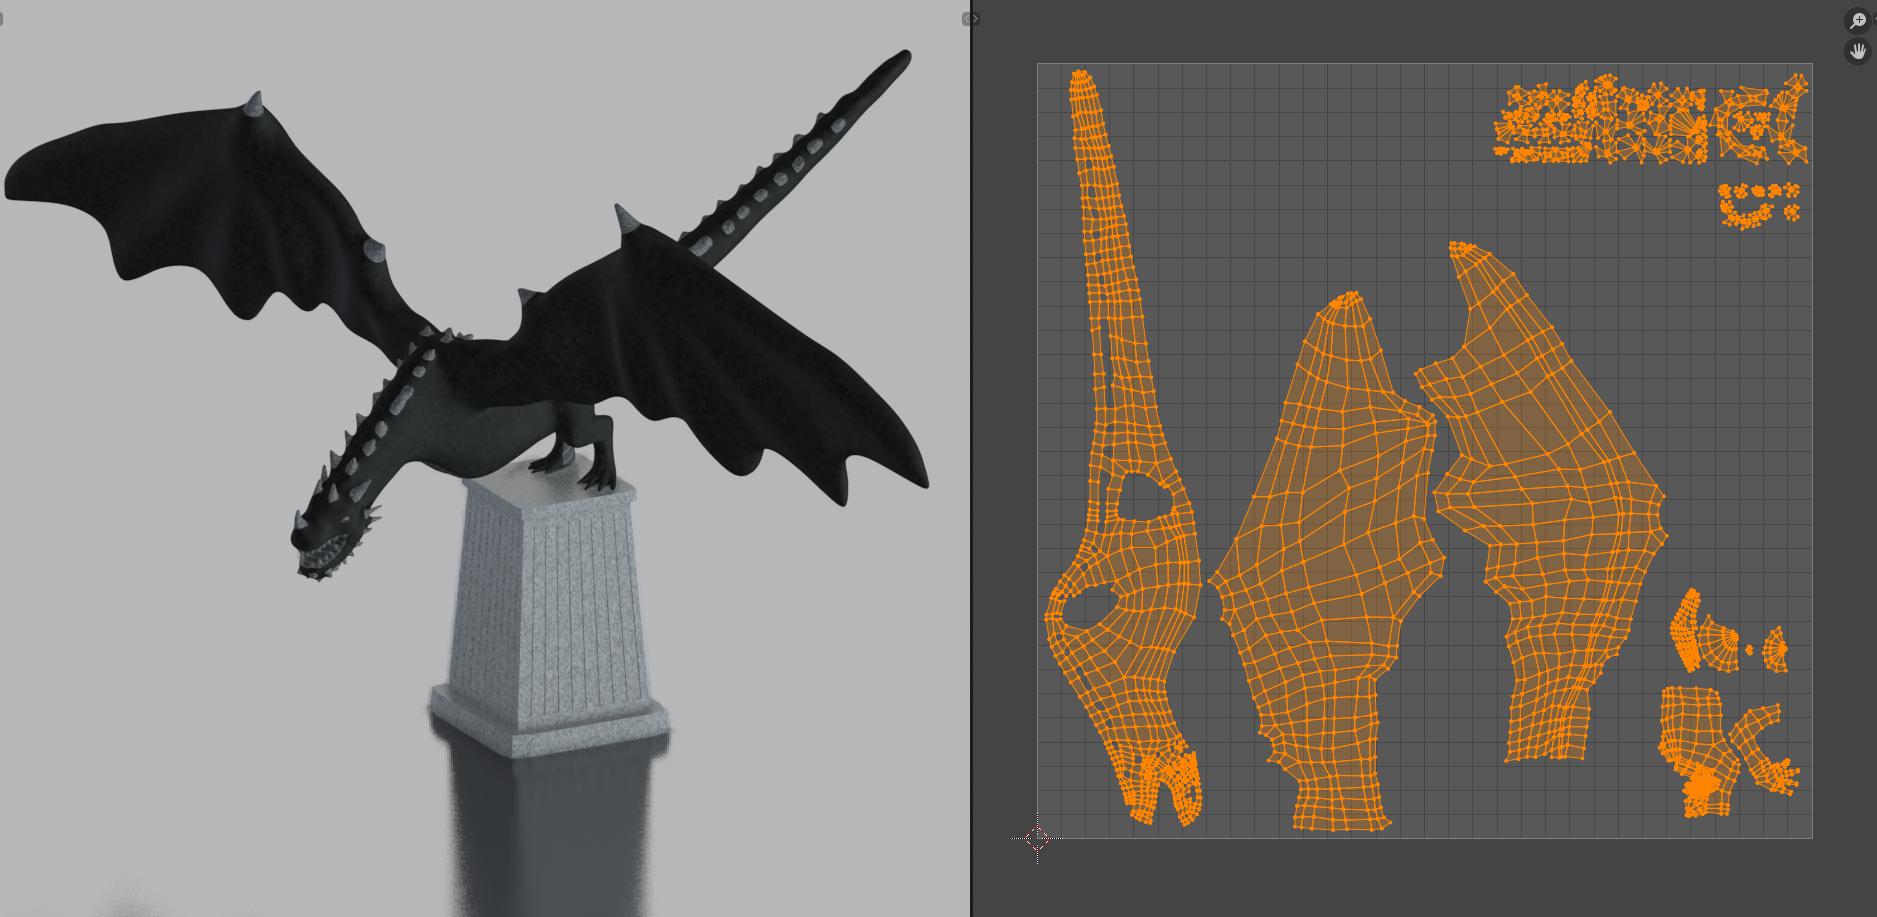This screenshot has width=1877, height=917.
Task: Click the small arrows toggle on the divider
Action: (969, 19)
